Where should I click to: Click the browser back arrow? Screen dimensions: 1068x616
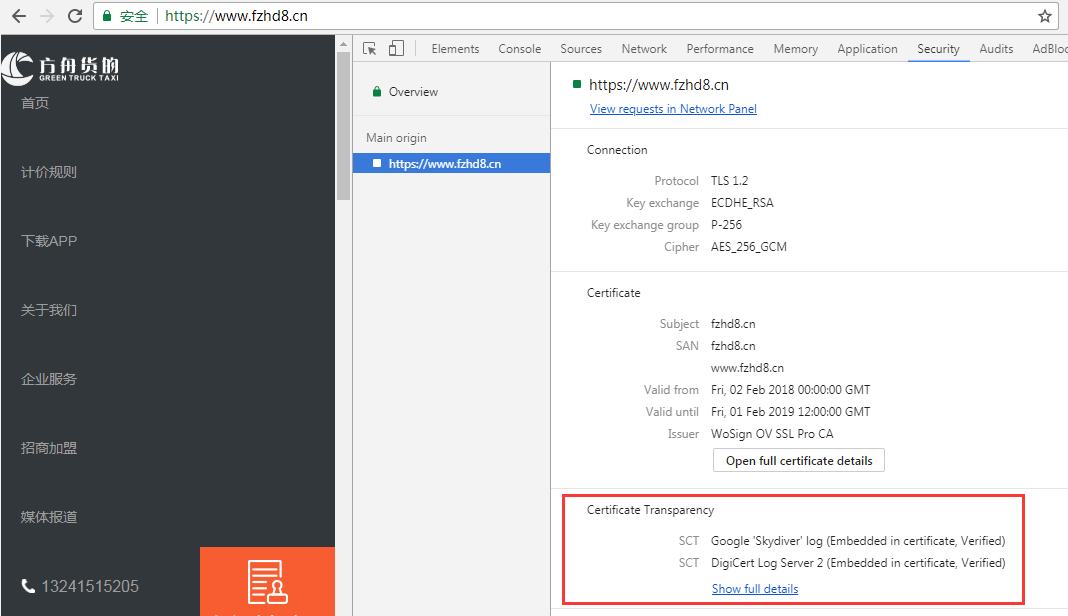click(18, 16)
